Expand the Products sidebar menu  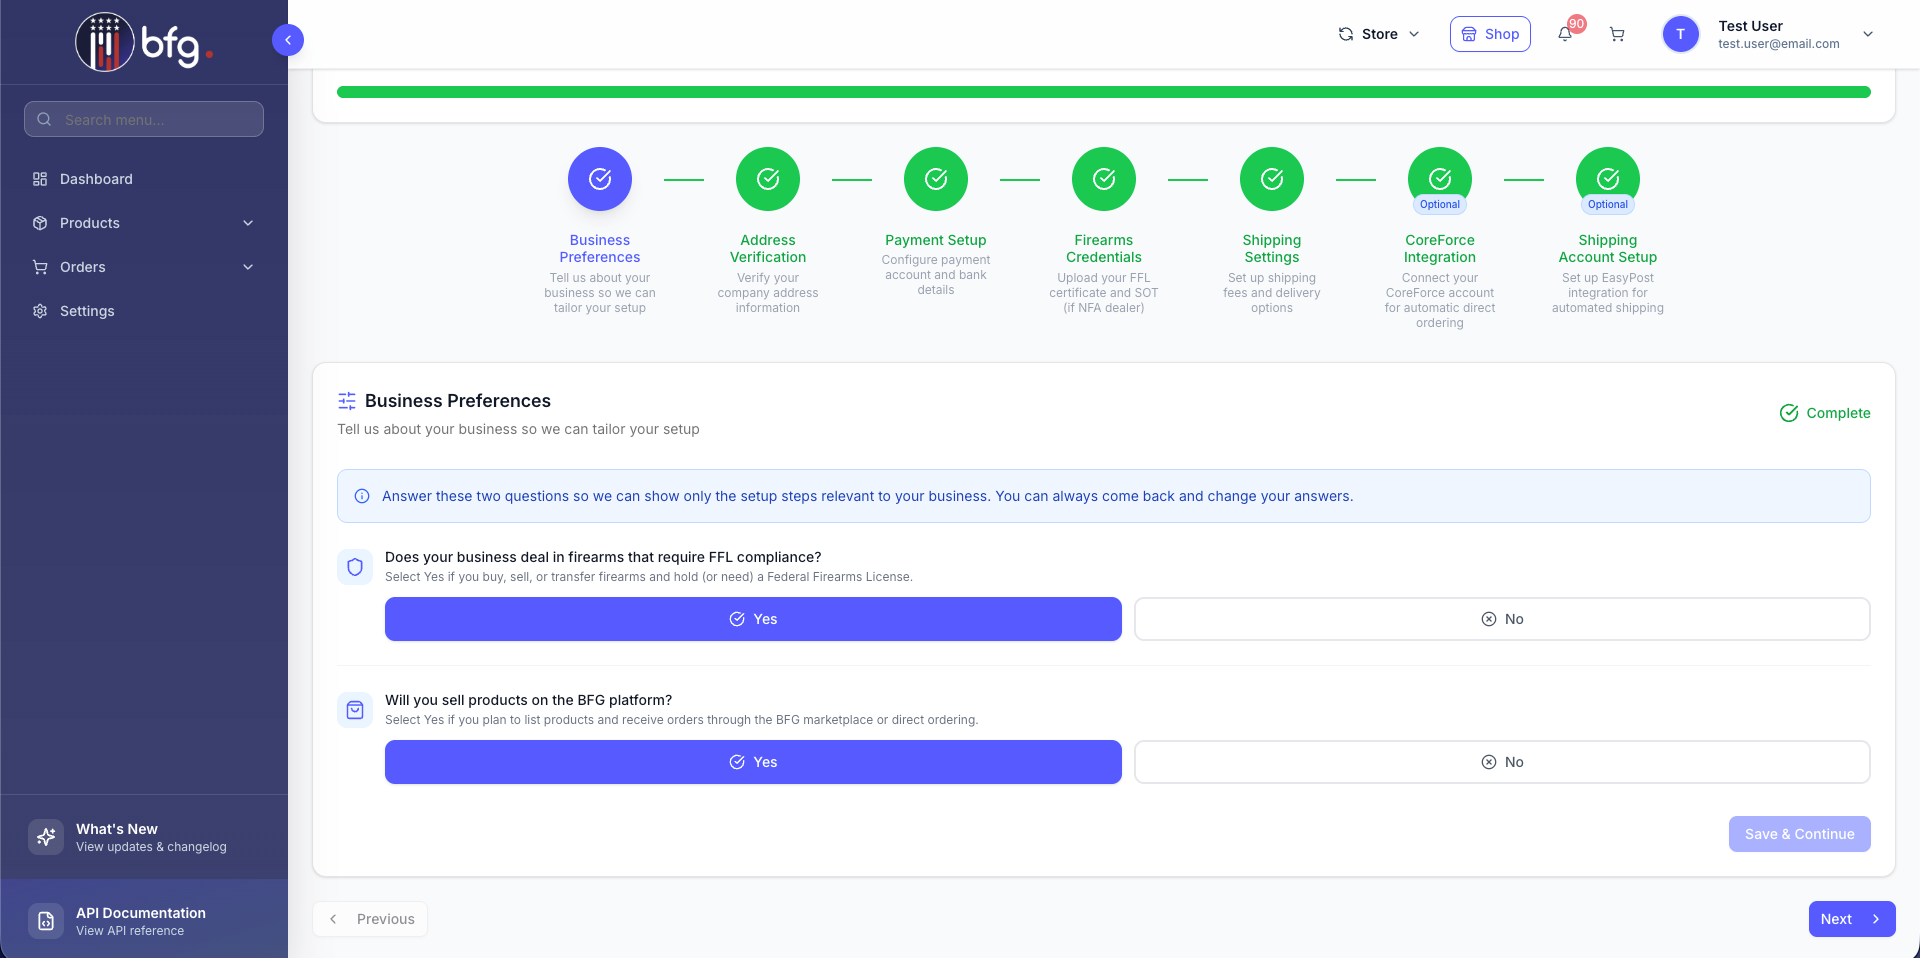pos(144,223)
